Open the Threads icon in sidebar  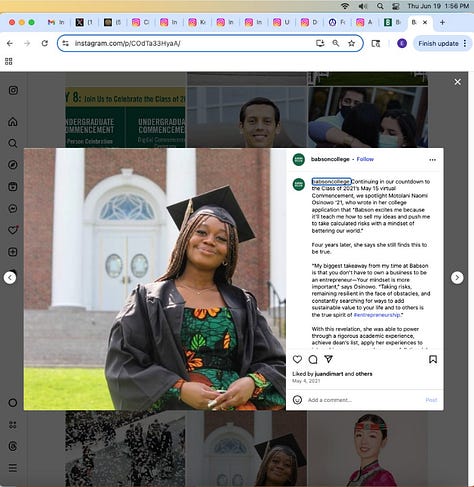pos(13,446)
